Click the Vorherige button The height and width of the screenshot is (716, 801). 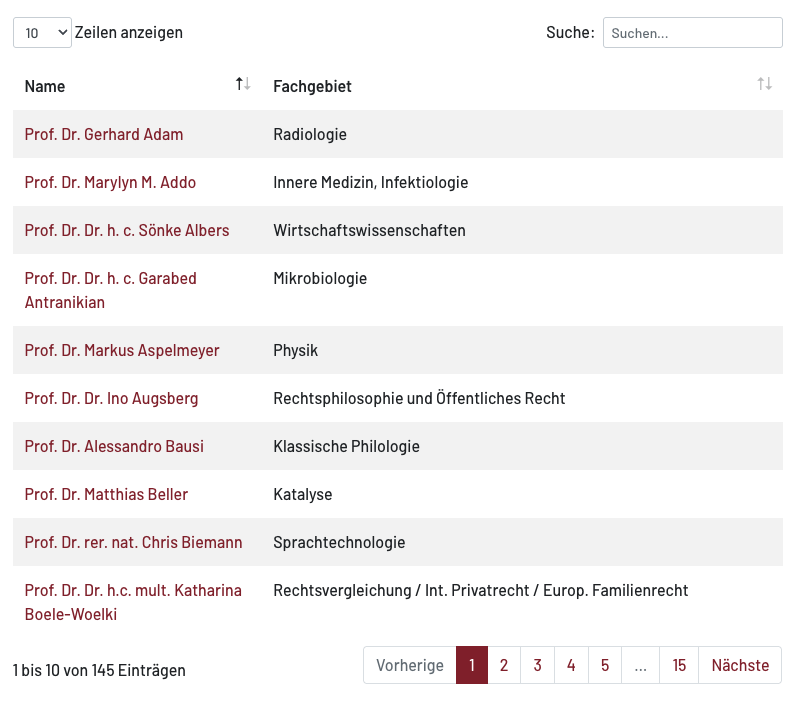[x=410, y=665]
